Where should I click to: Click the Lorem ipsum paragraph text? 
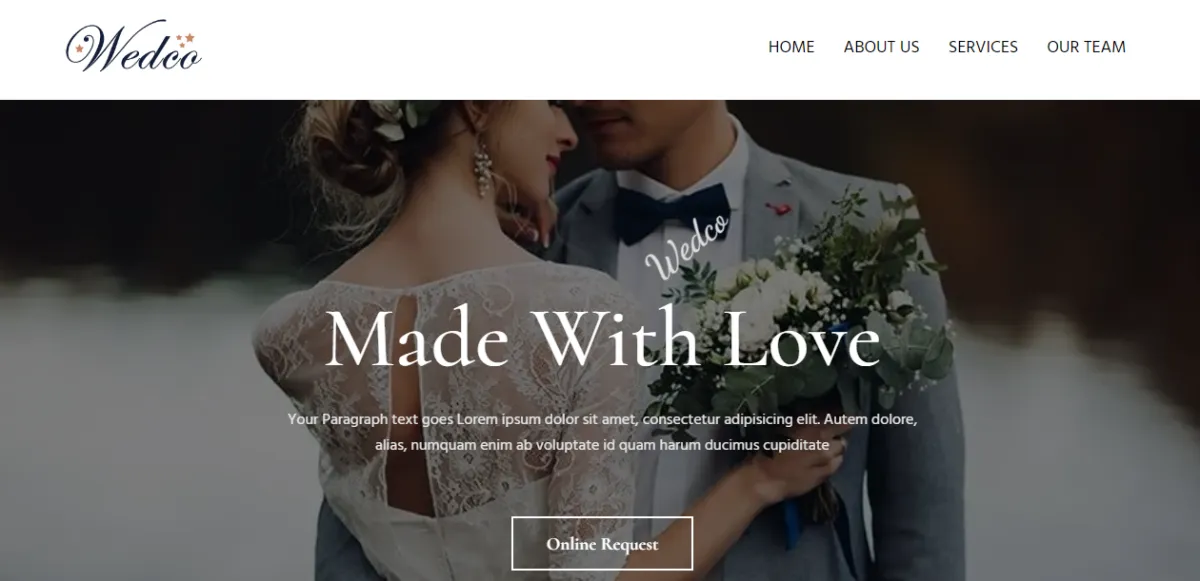[x=602, y=432]
